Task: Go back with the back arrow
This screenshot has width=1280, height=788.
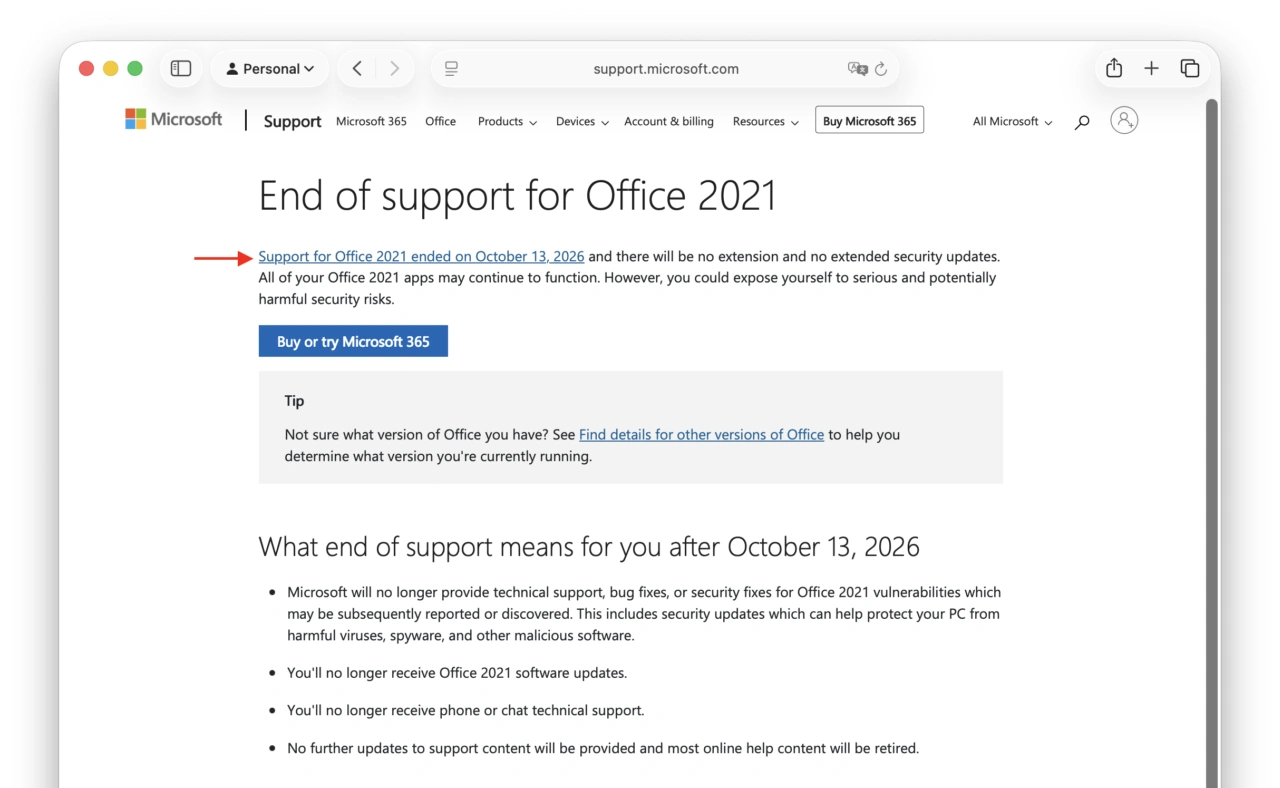Action: 357,69
